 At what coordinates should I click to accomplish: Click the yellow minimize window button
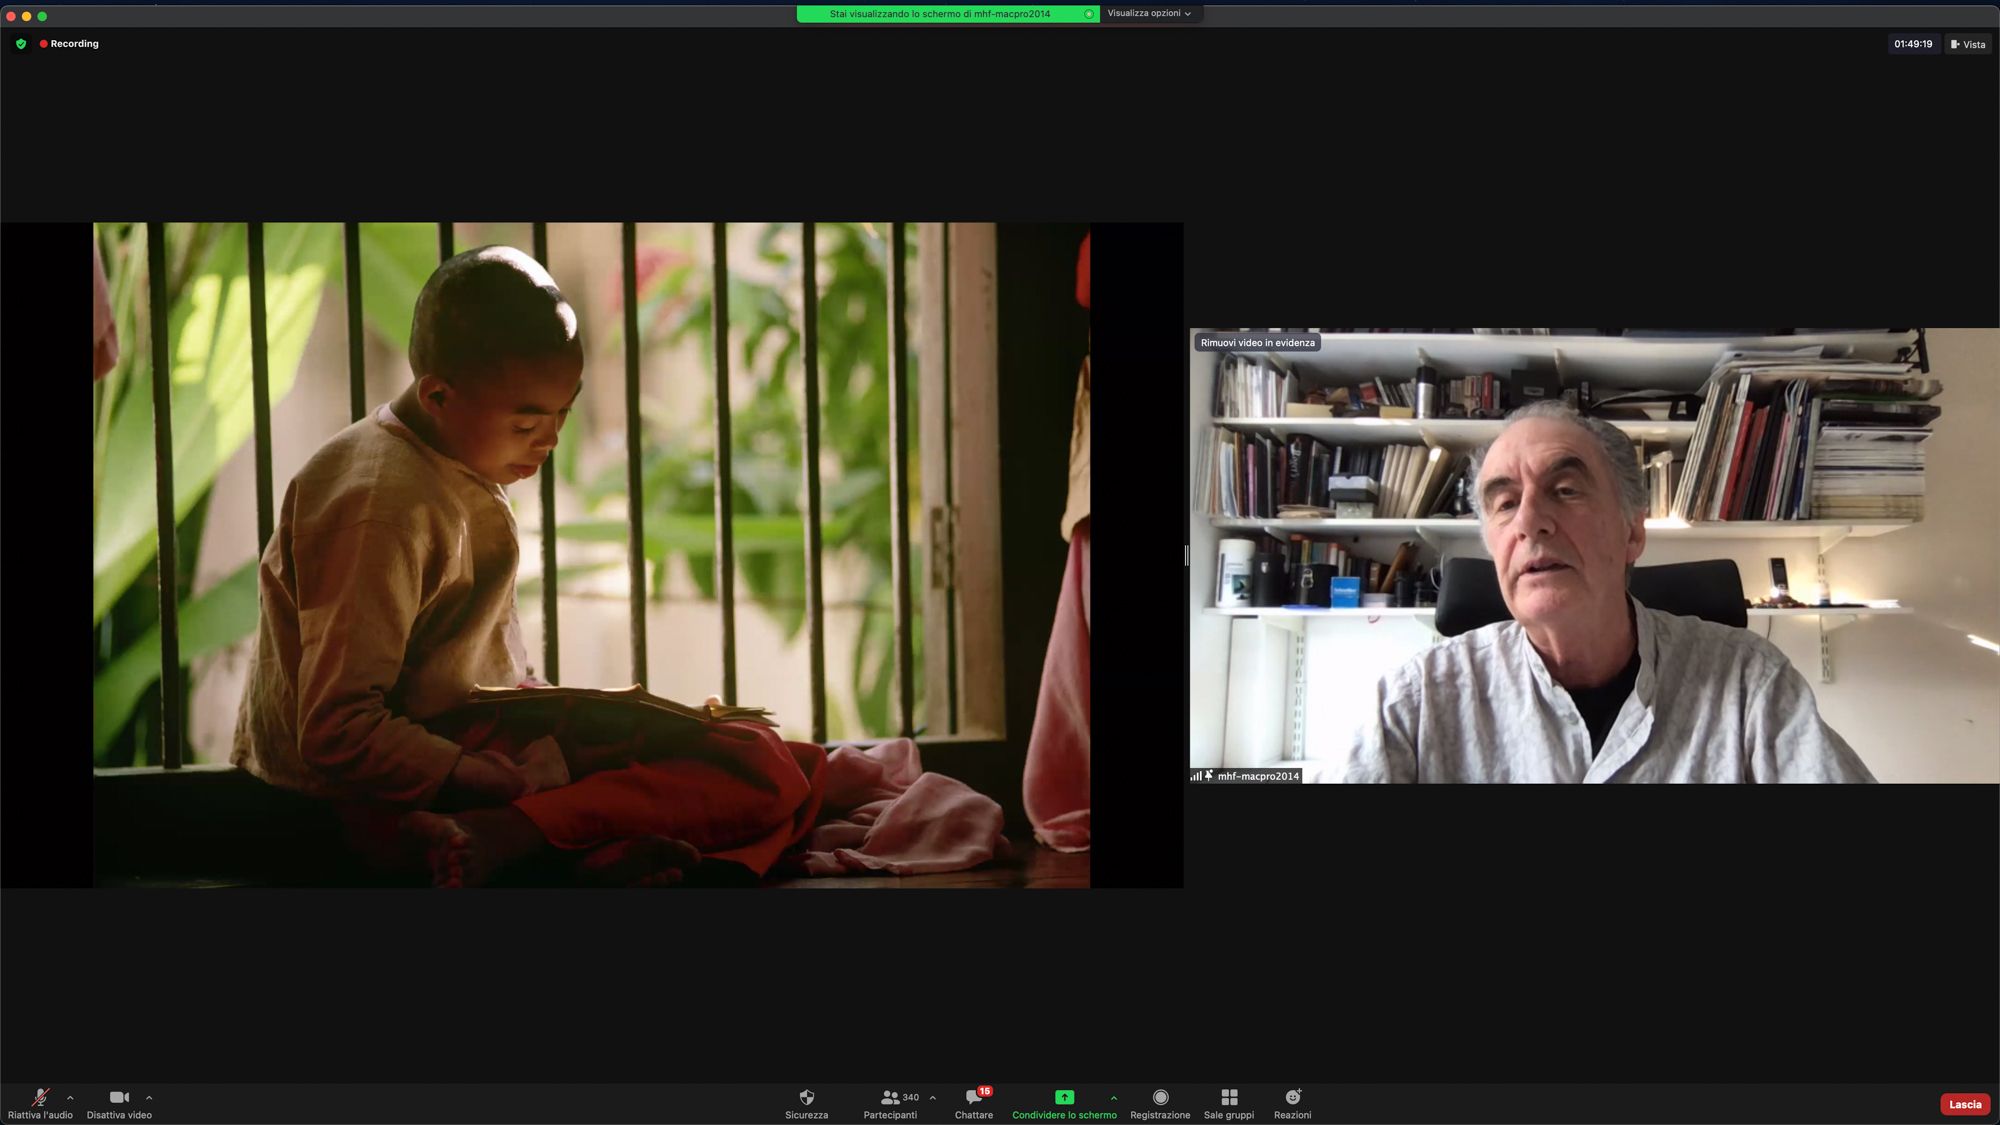coord(27,16)
